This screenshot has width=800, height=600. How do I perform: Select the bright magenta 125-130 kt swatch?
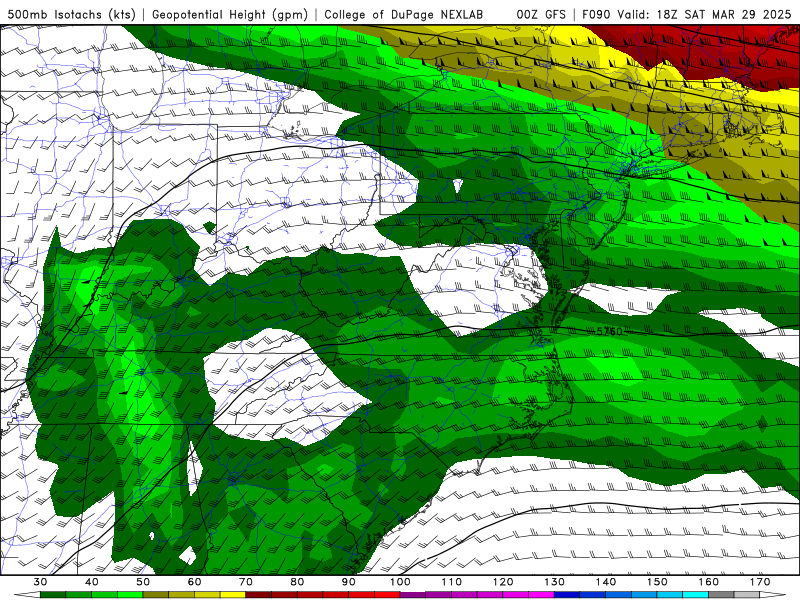pyautogui.click(x=541, y=595)
